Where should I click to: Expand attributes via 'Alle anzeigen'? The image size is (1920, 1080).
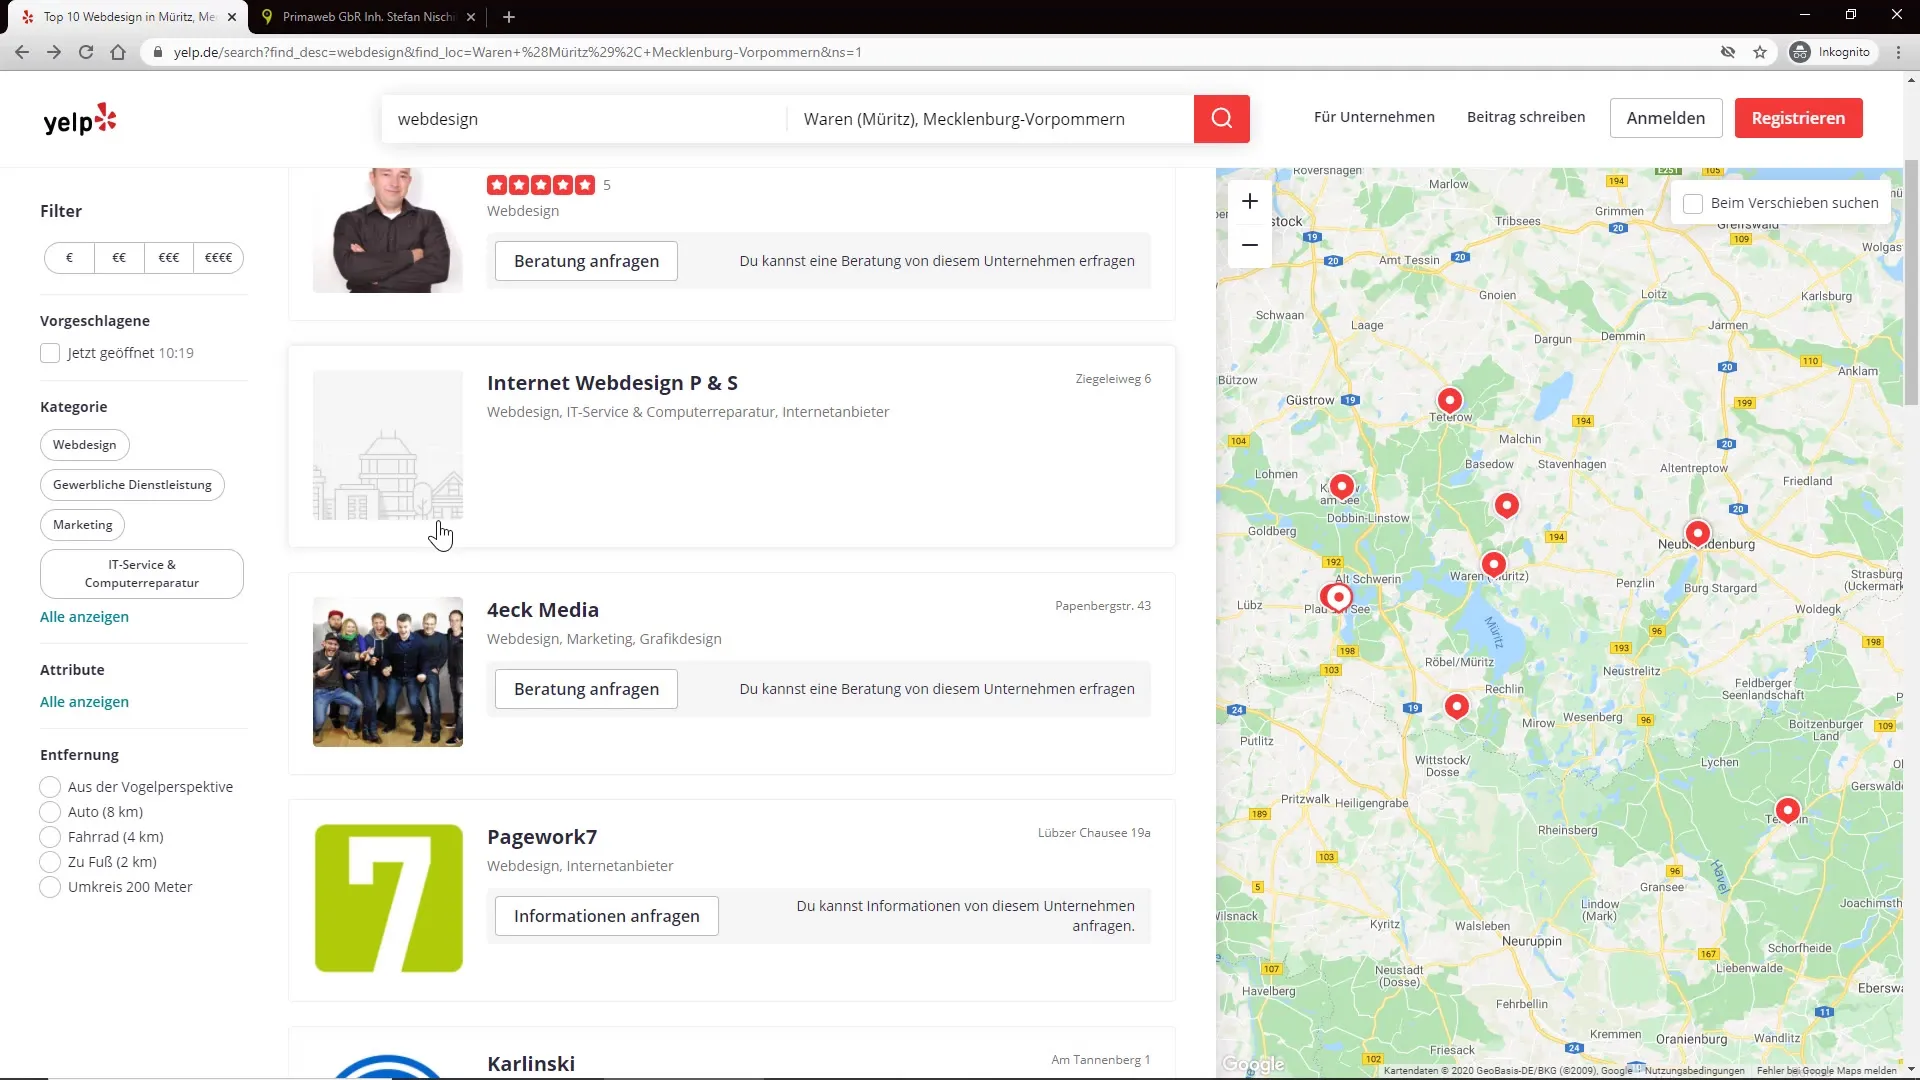pos(84,702)
